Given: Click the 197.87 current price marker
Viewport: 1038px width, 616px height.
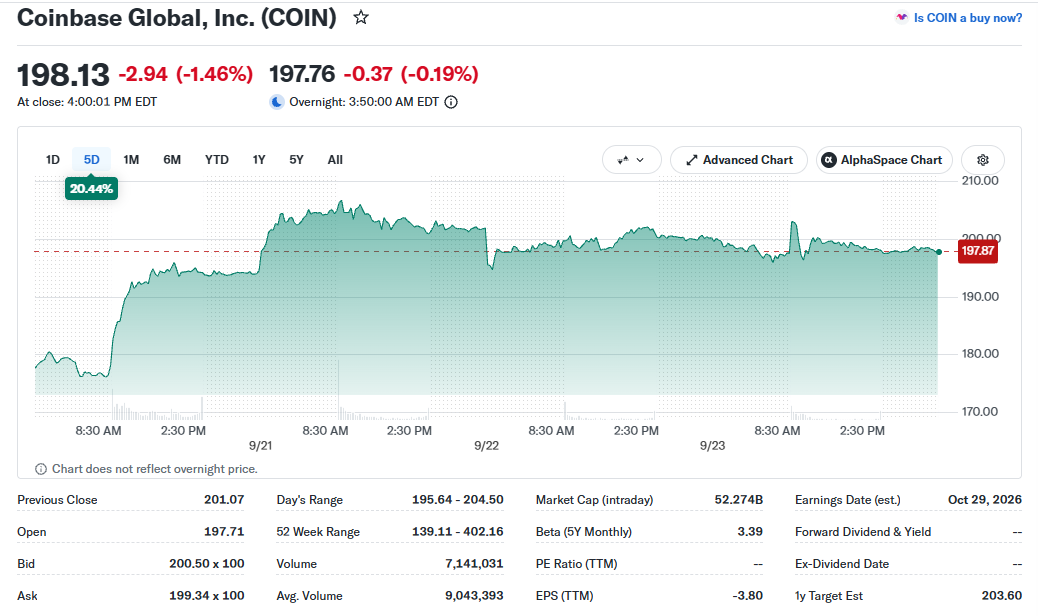Looking at the screenshot, I should pyautogui.click(x=978, y=251).
